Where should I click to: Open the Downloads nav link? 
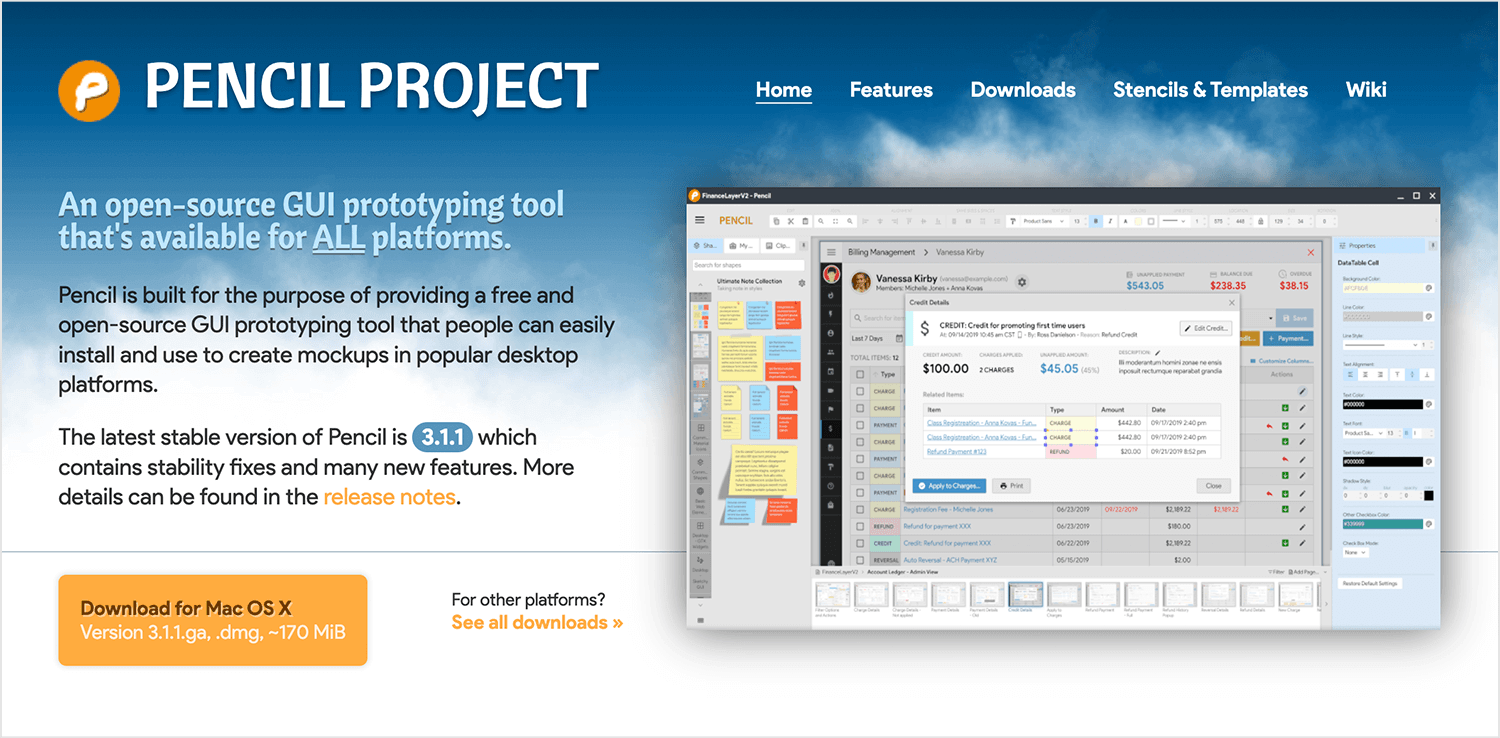(x=1023, y=90)
